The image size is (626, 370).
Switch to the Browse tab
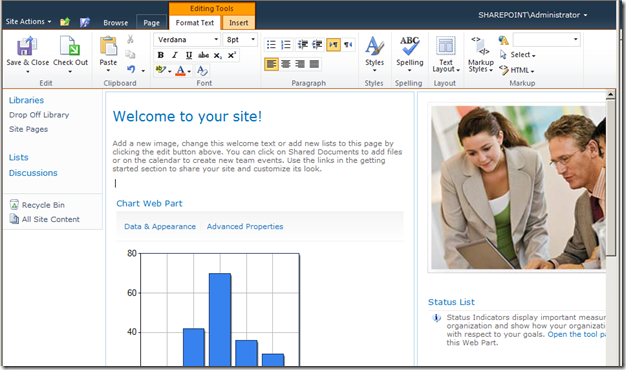pyautogui.click(x=115, y=23)
